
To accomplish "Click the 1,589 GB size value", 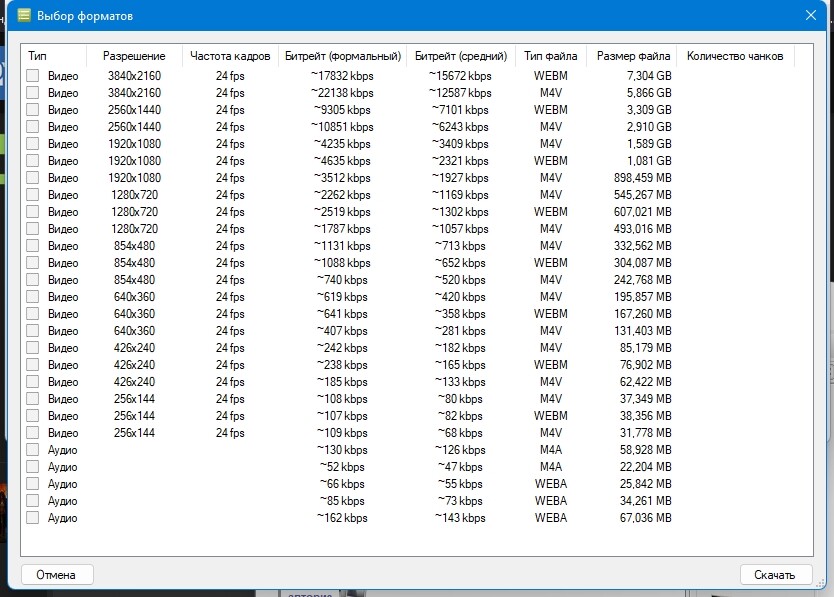I will pos(649,144).
